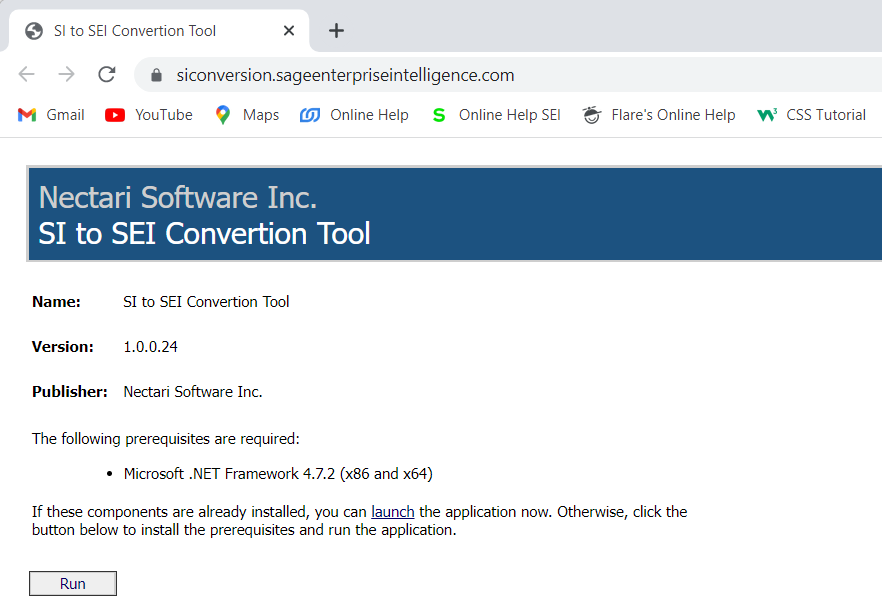Open the W3 CSS Tutorial bookmark icon
The height and width of the screenshot is (603, 882).
[x=767, y=114]
